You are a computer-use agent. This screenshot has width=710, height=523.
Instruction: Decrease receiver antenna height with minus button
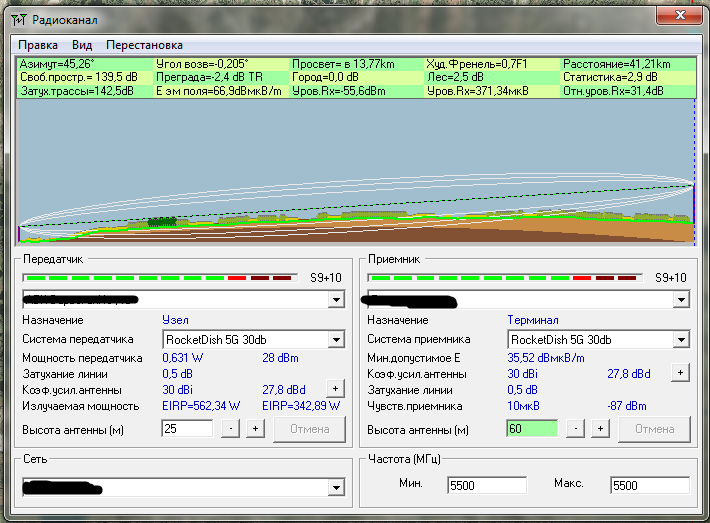coord(575,428)
